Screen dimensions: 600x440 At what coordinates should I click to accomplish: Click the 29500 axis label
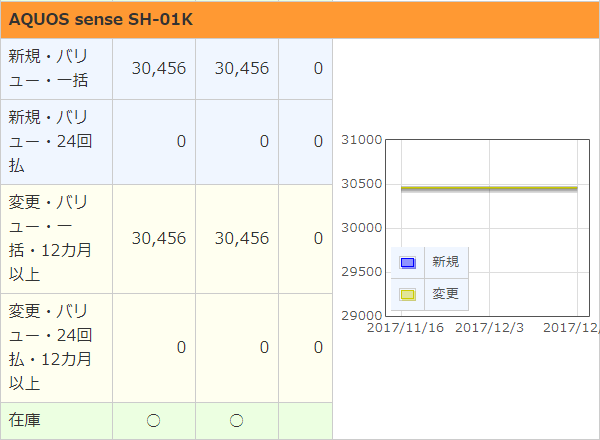pos(362,272)
